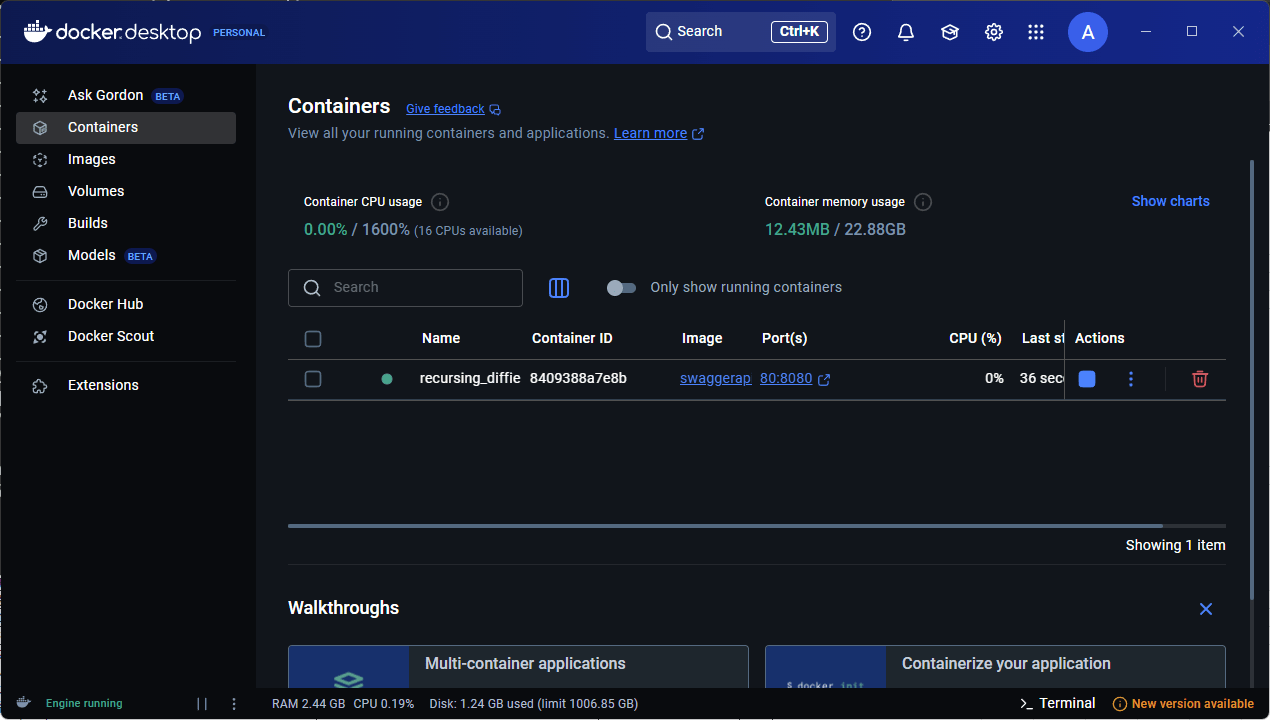The image size is (1270, 720).
Task: Select the recursing_diffie row checkbox
Action: [313, 379]
